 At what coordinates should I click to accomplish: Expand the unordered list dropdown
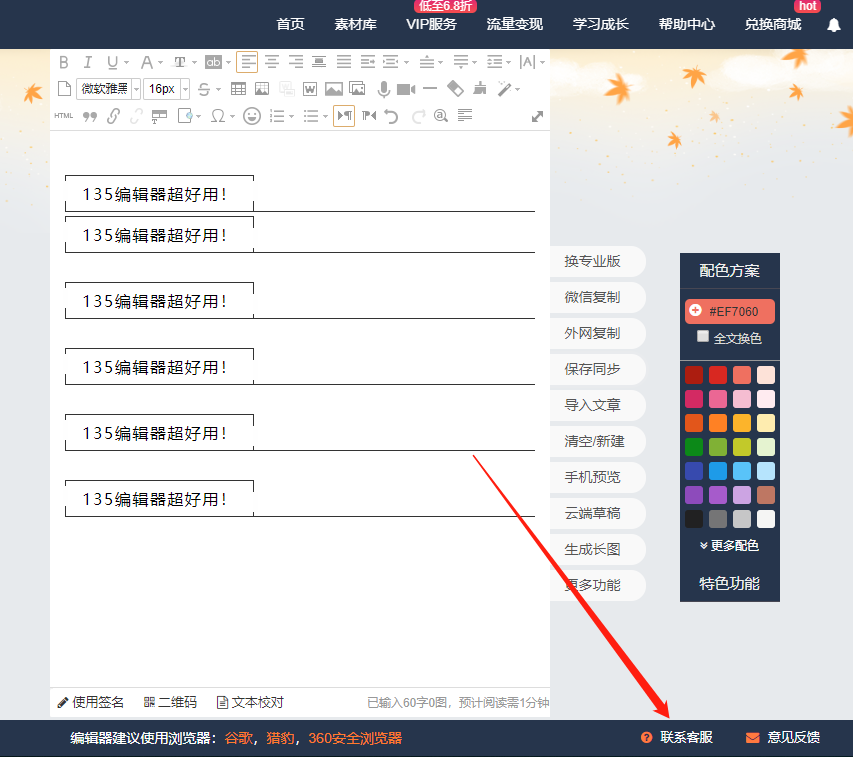click(325, 116)
